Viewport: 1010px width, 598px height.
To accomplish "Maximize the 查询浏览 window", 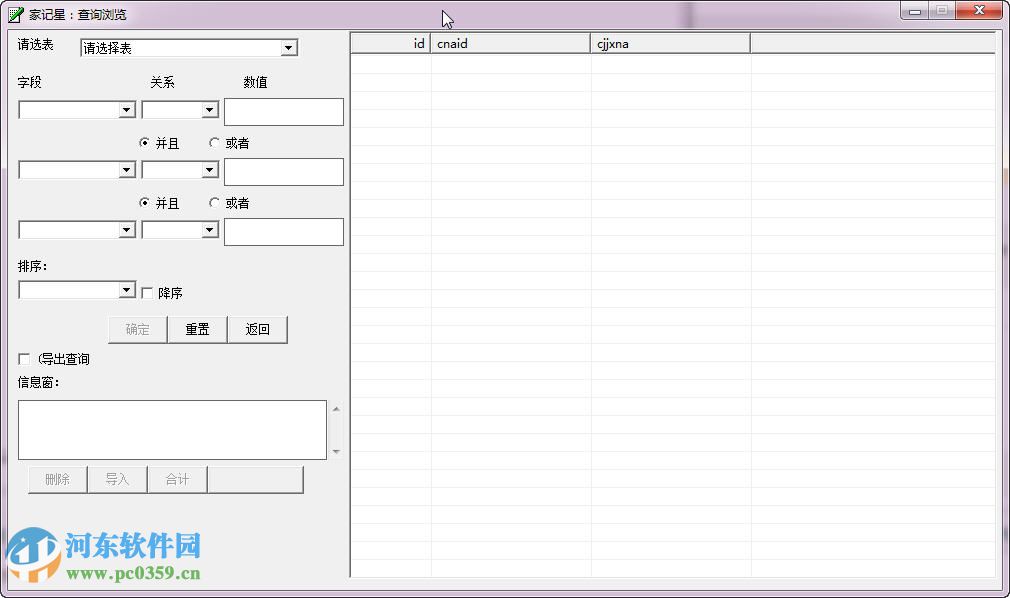I will coord(942,11).
